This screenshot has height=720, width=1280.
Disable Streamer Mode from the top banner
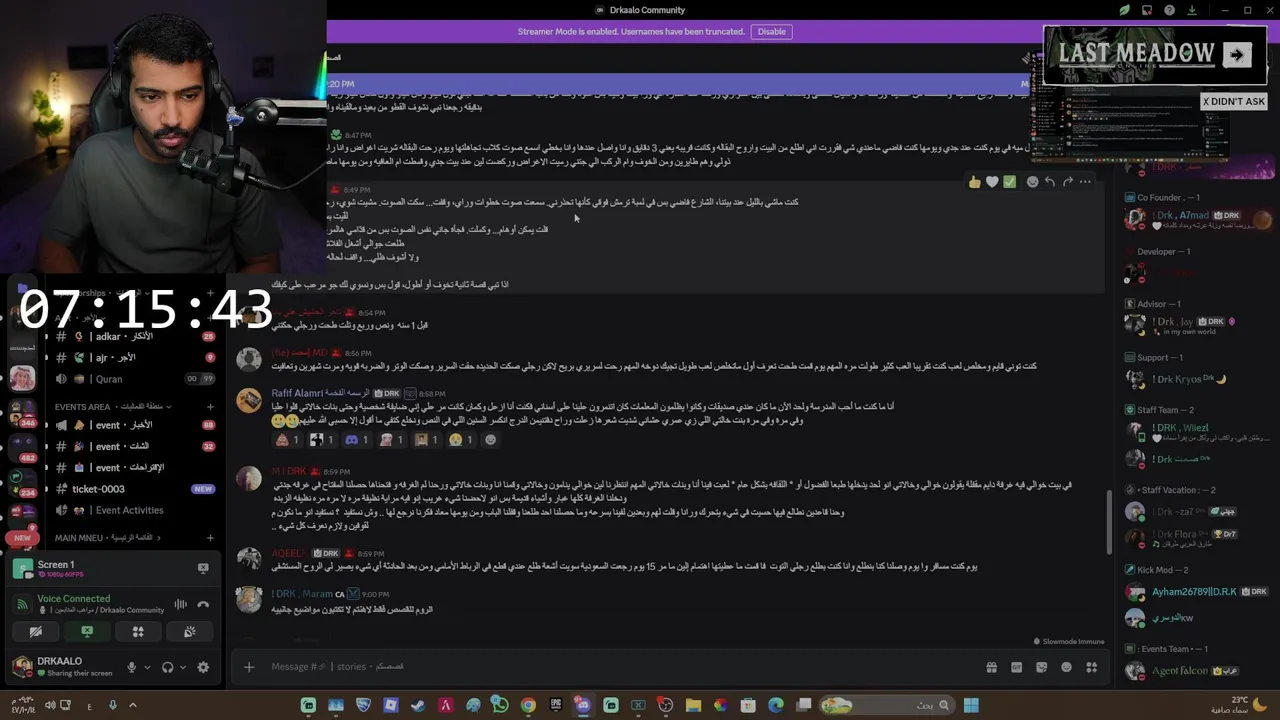pyautogui.click(x=771, y=32)
